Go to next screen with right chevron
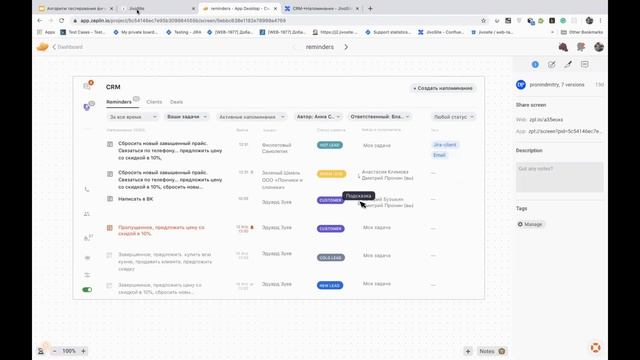This screenshot has width=640, height=360. click(346, 47)
